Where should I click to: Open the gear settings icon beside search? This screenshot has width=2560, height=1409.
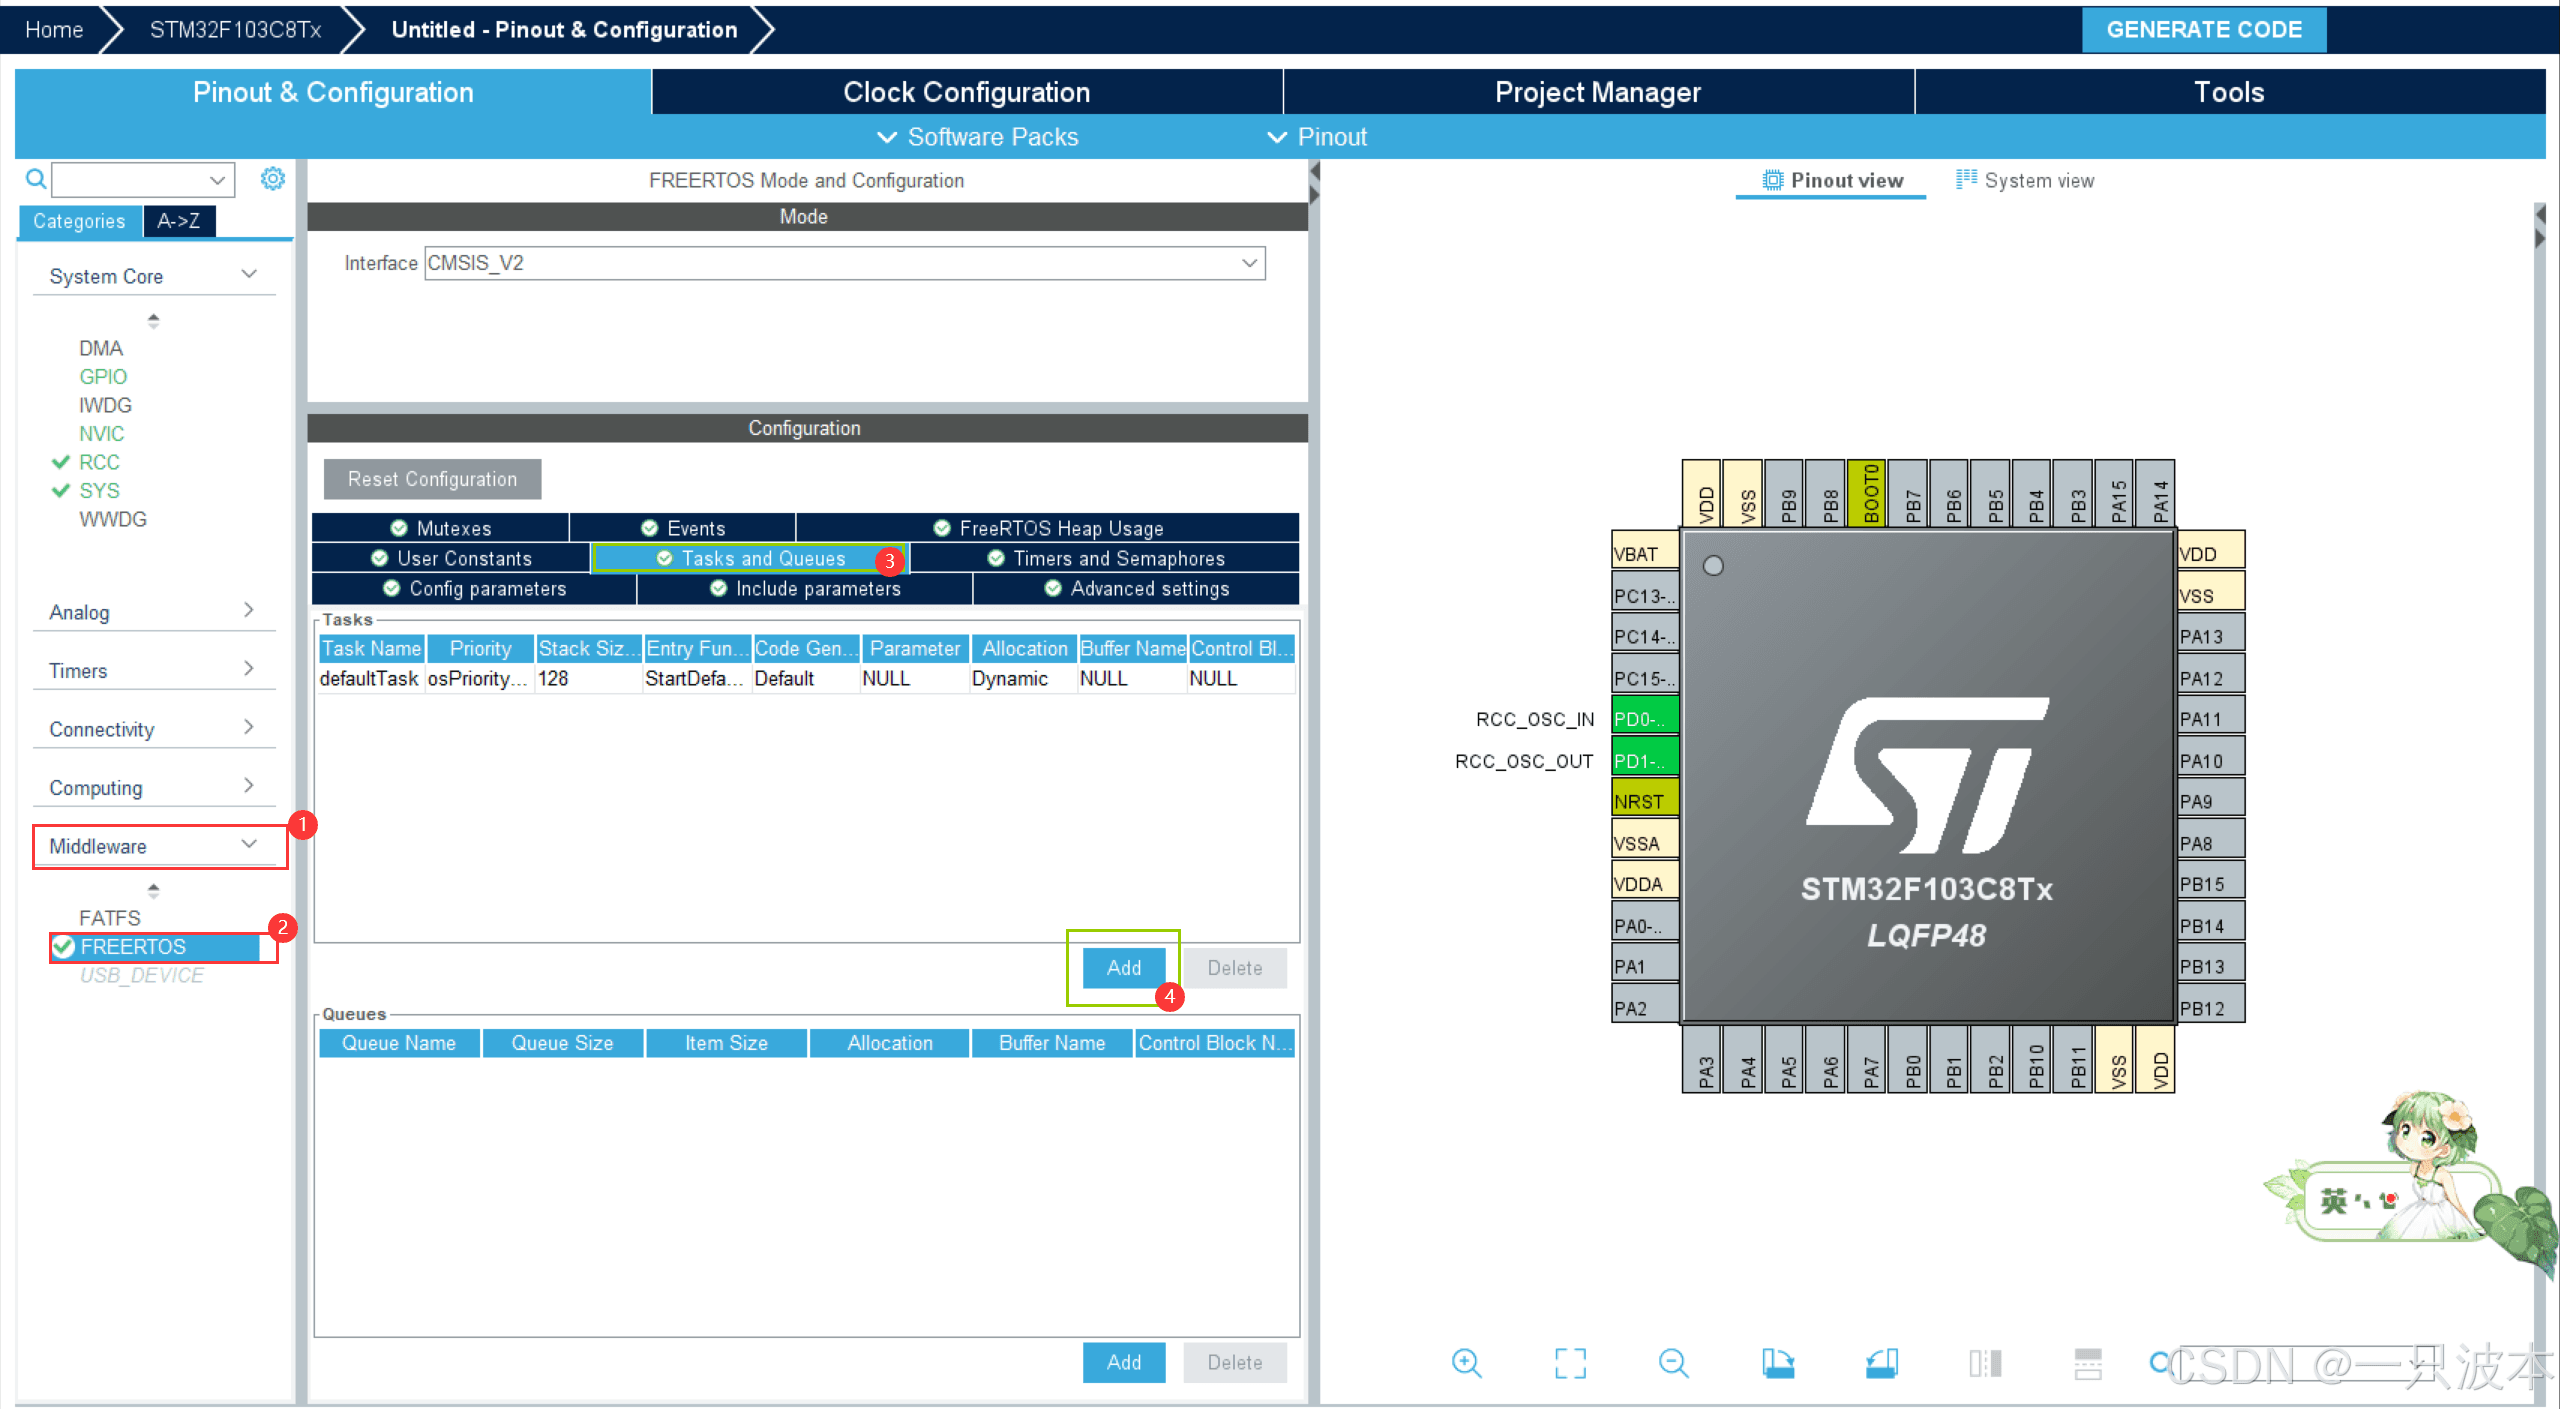point(272,179)
